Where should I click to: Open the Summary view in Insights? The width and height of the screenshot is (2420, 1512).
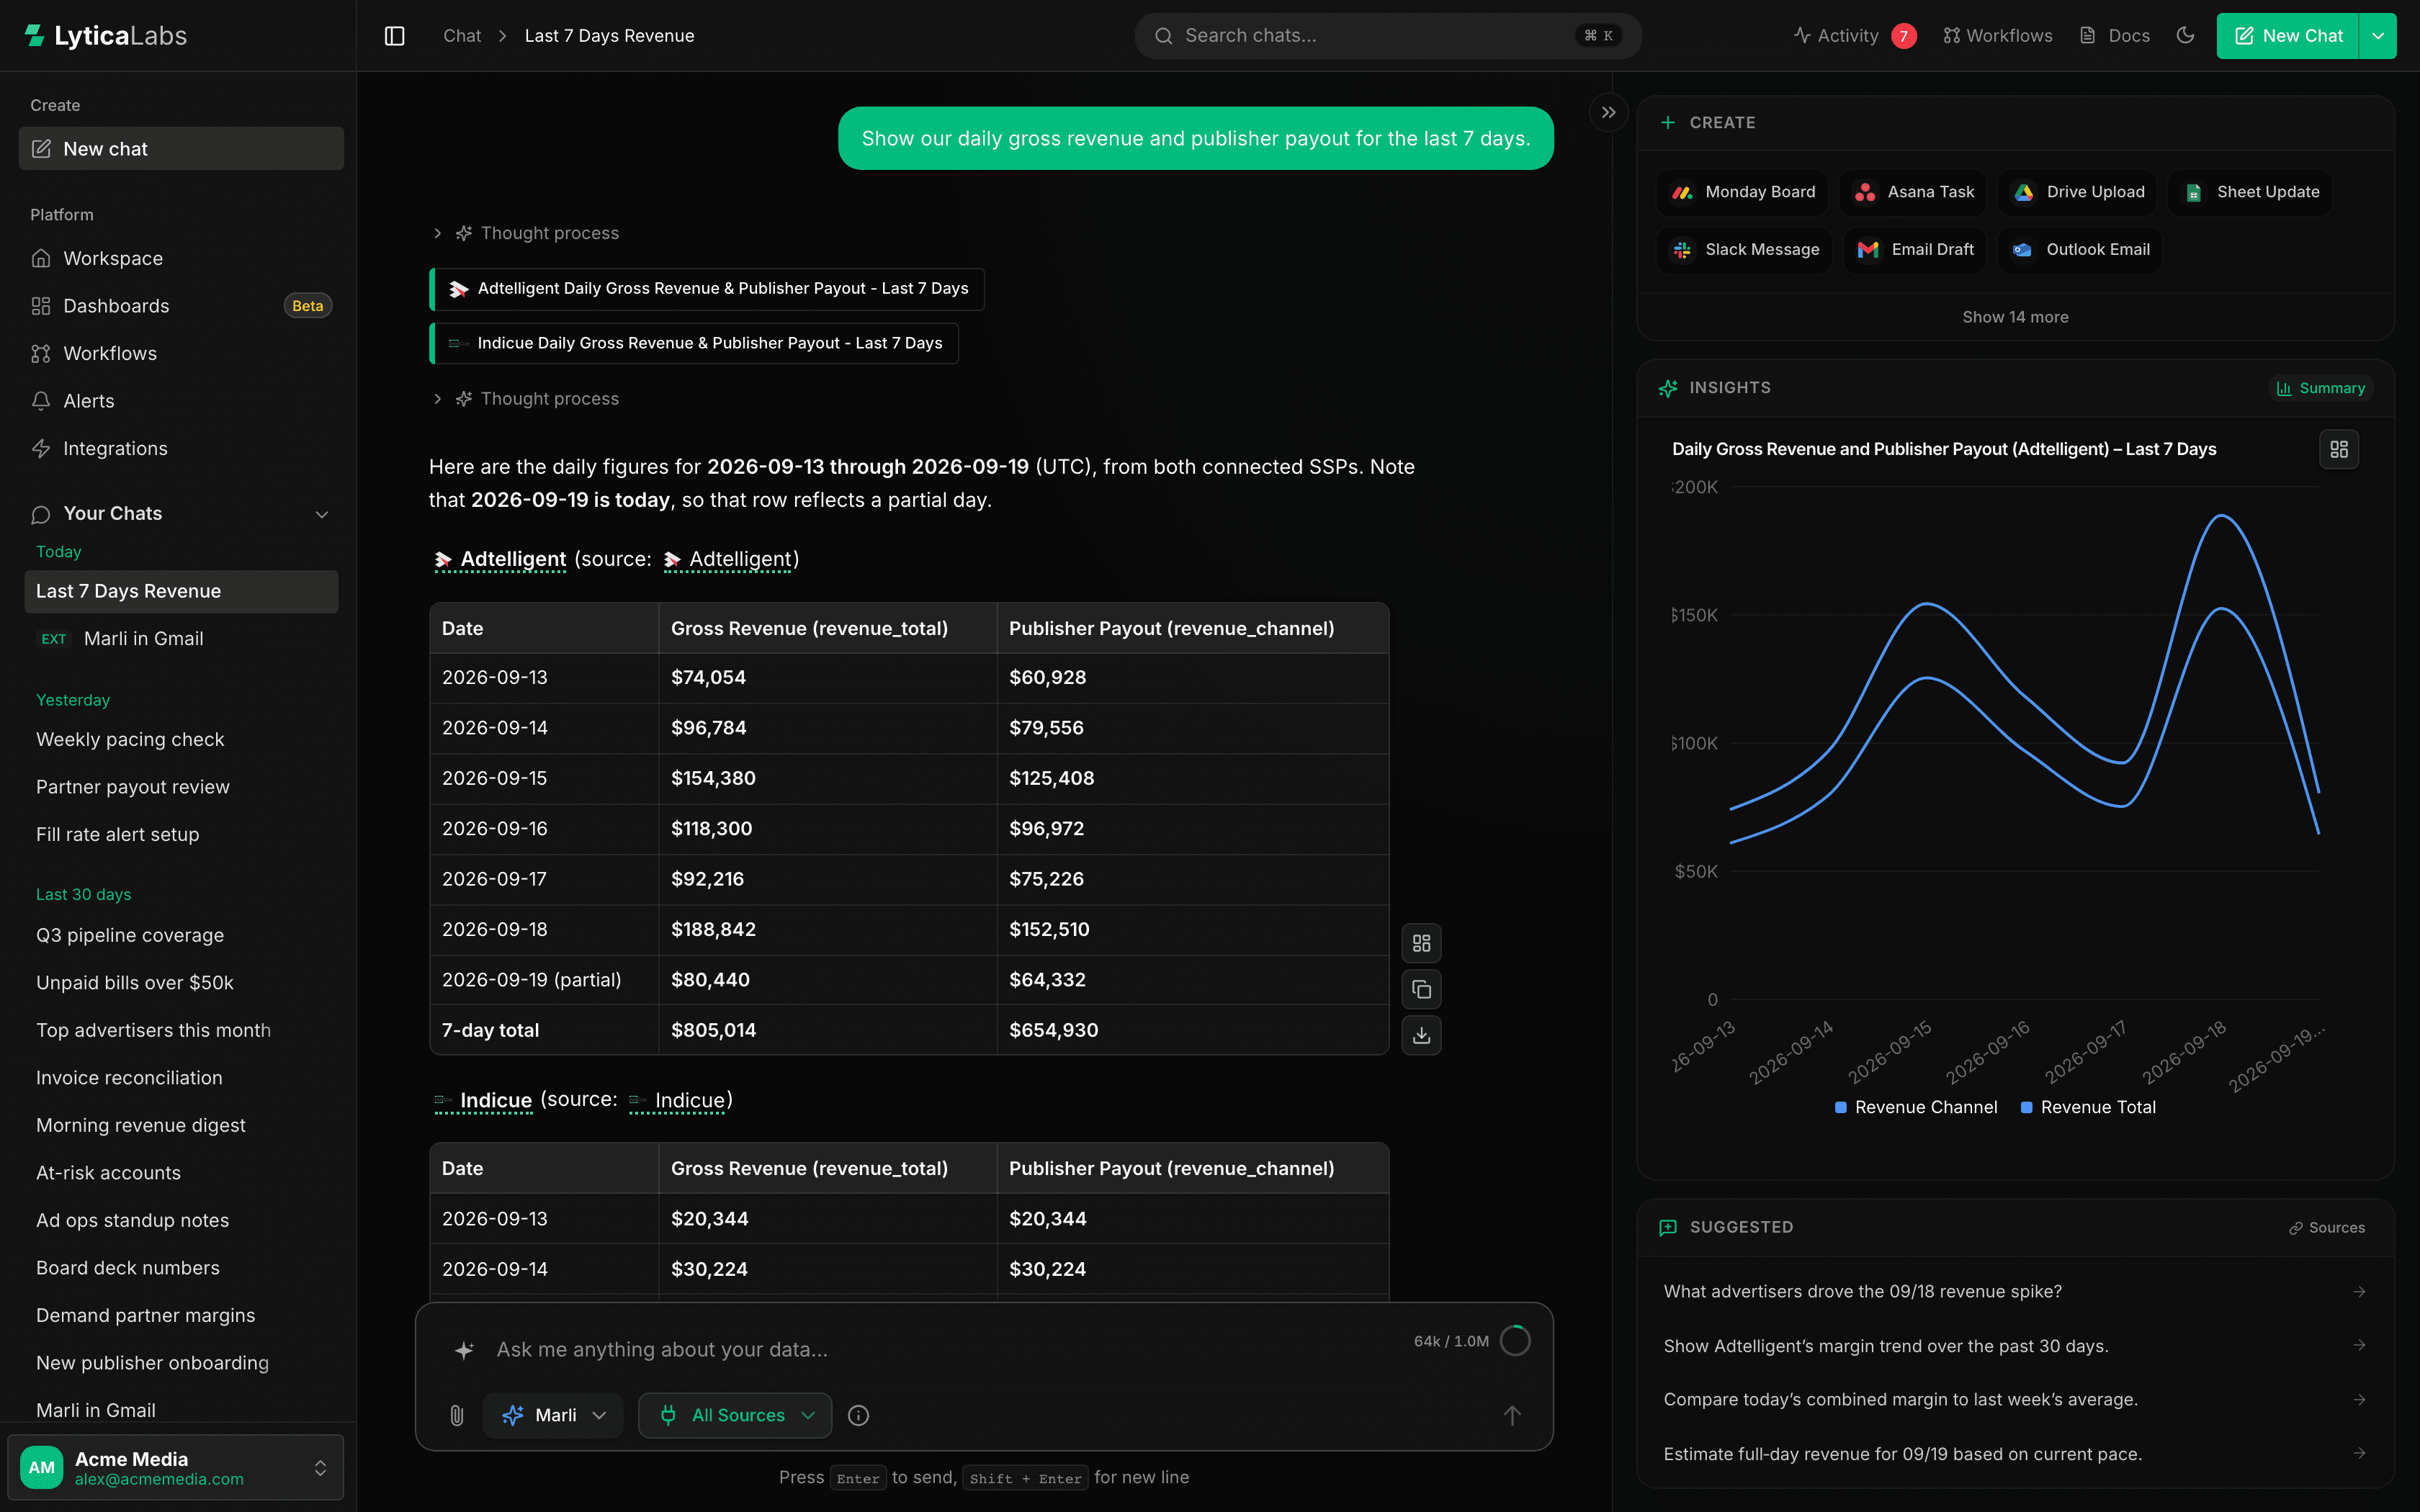pyautogui.click(x=2321, y=388)
